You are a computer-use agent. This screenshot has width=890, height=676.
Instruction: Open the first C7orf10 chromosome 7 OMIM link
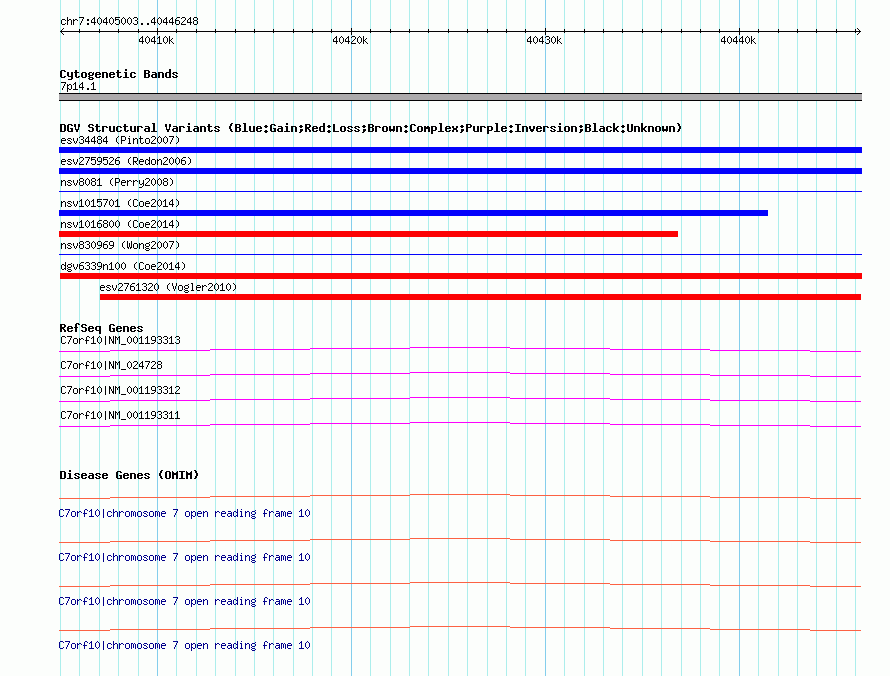184,513
